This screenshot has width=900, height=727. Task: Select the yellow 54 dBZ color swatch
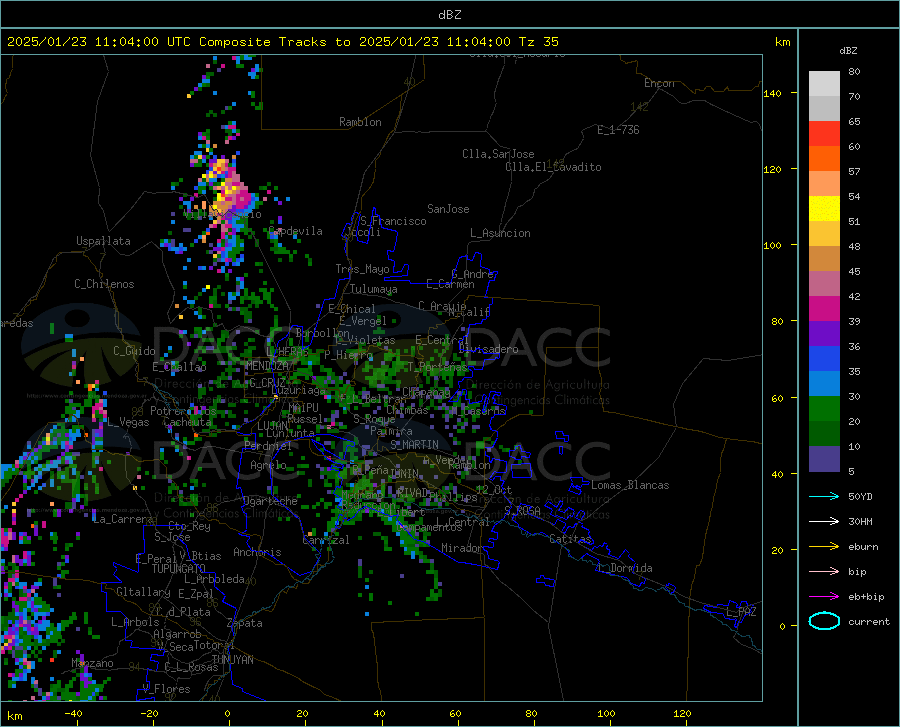824,209
